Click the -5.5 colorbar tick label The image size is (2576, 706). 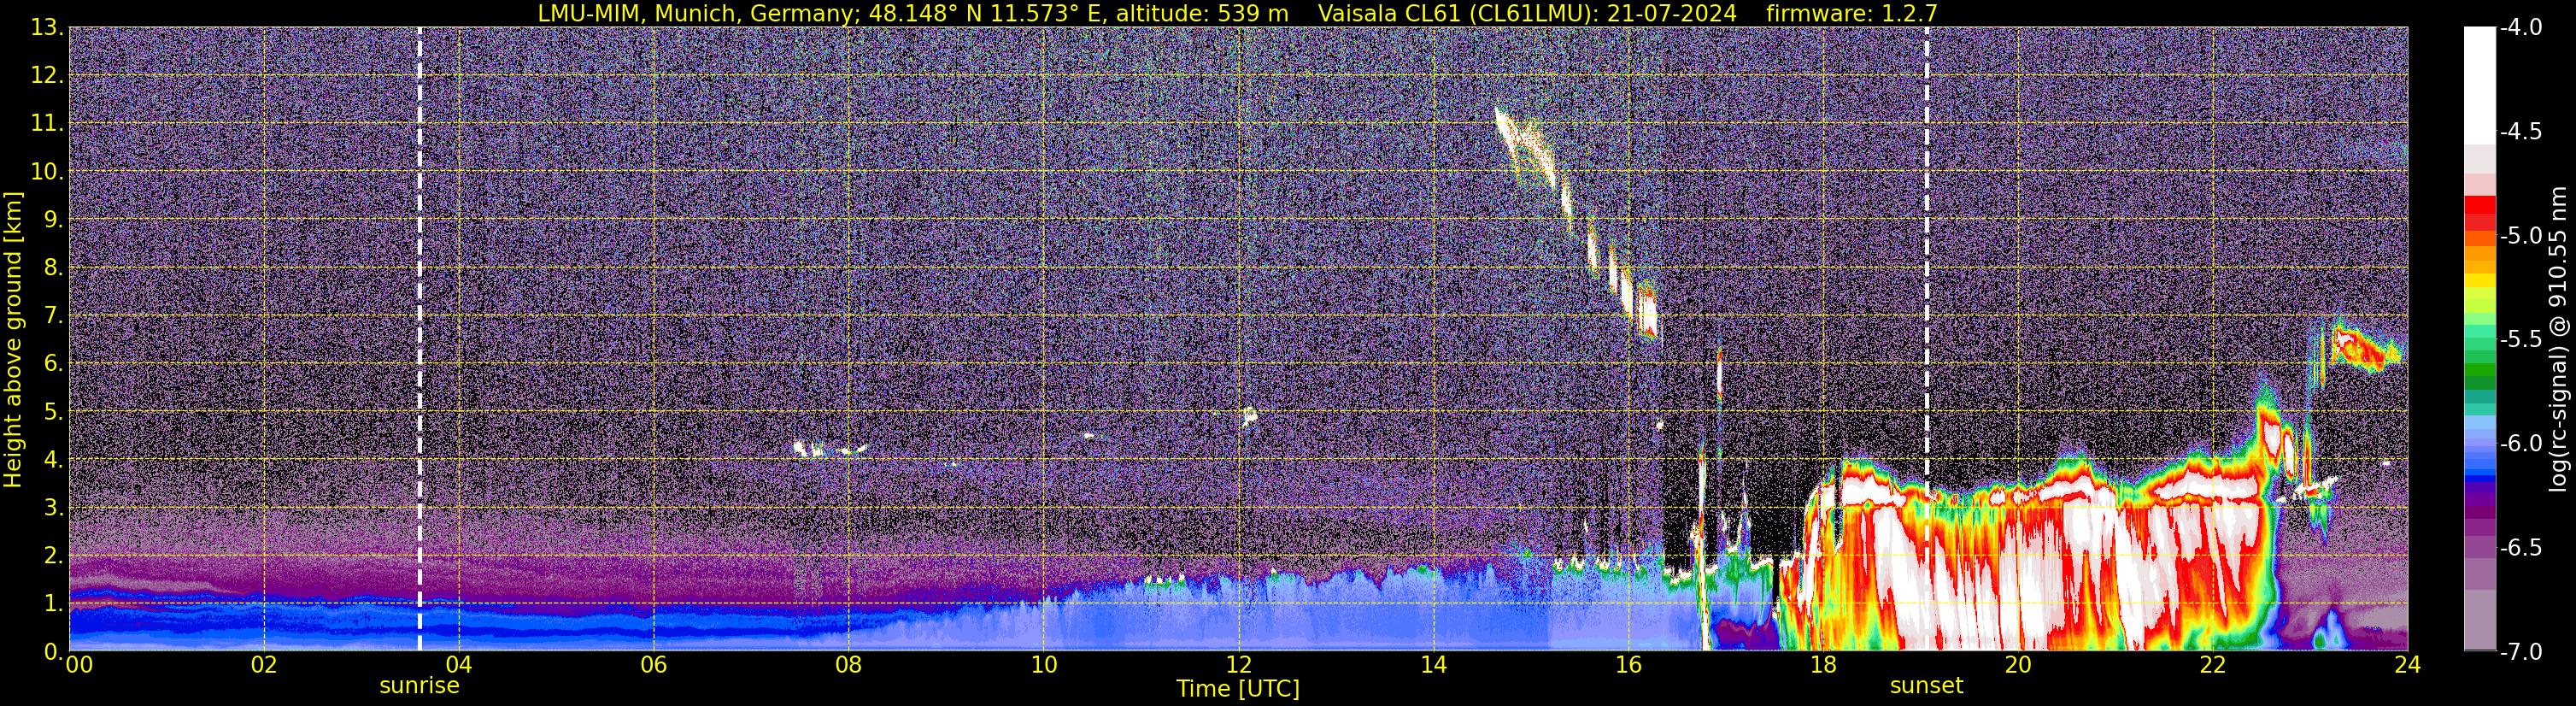pyautogui.click(x=2521, y=339)
